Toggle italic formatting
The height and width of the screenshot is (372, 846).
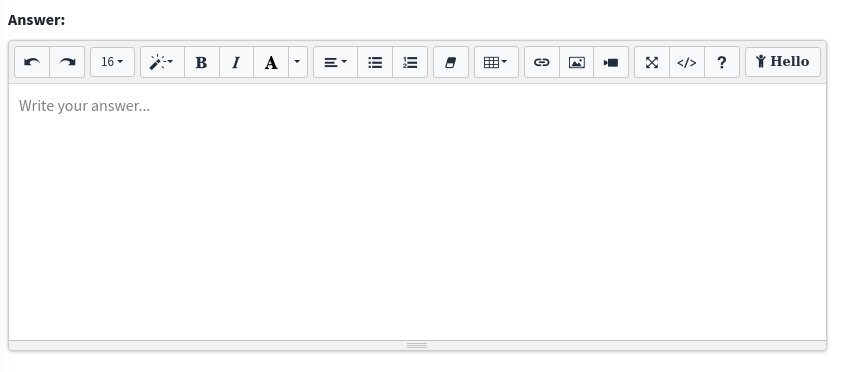coord(236,62)
